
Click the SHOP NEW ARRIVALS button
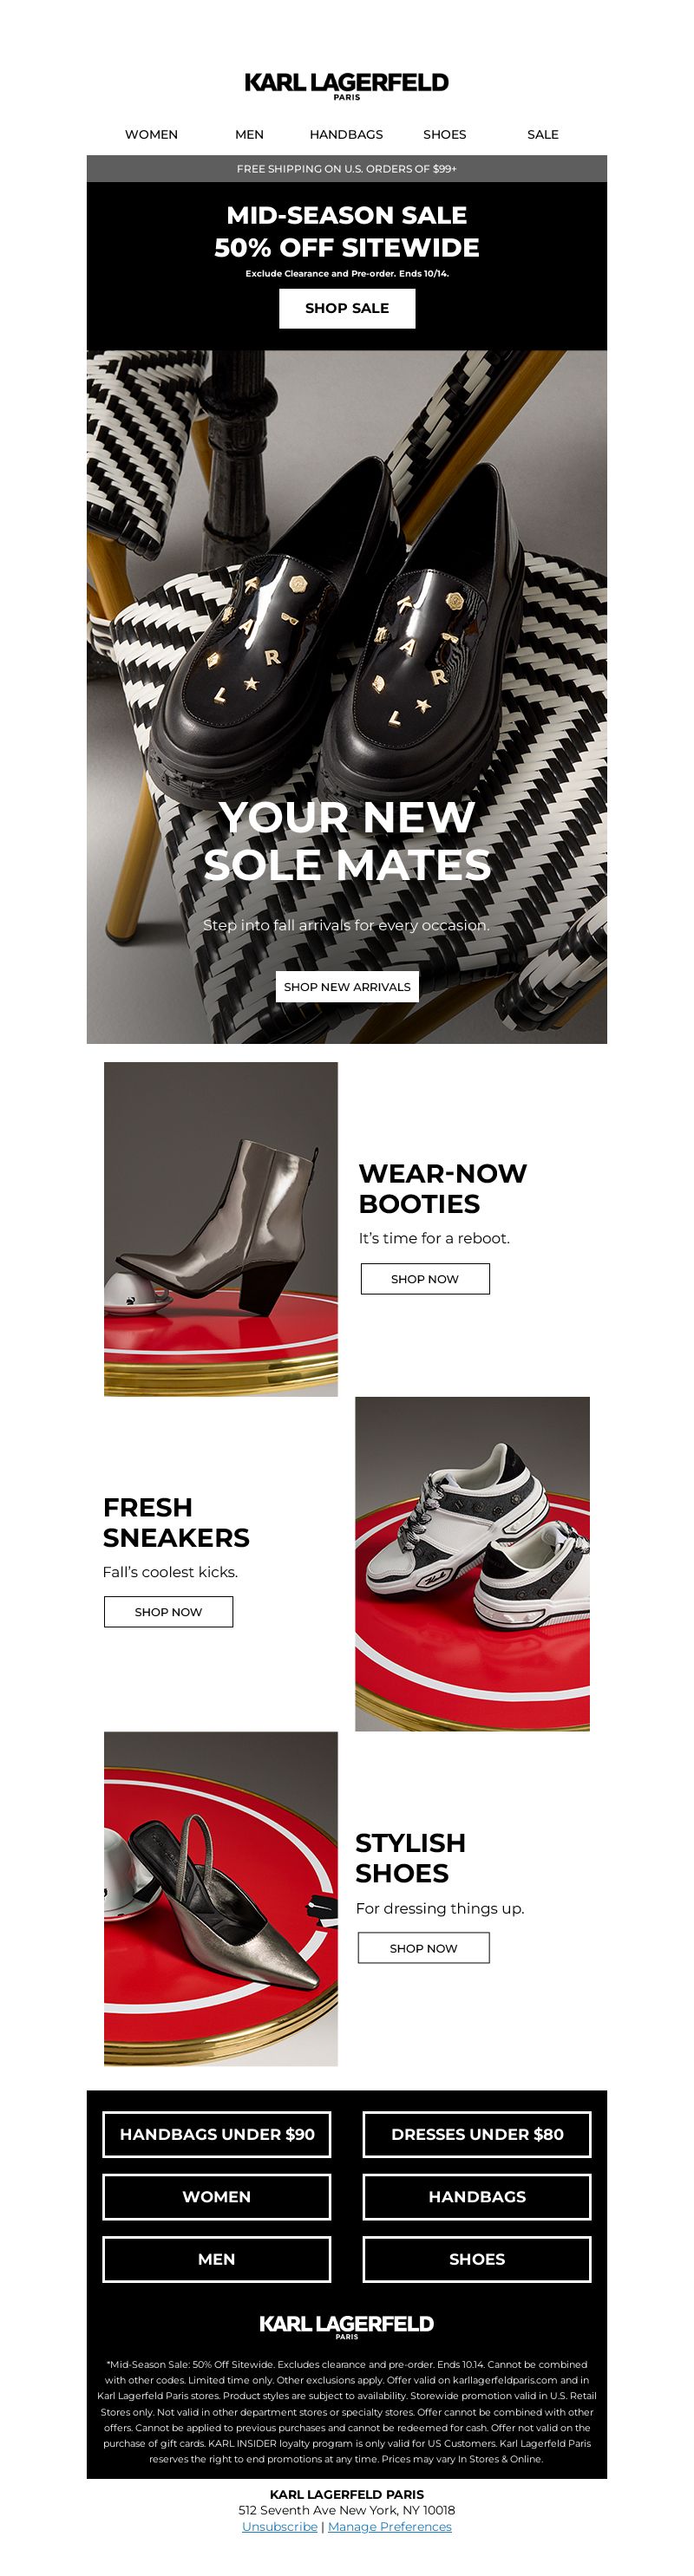(x=347, y=986)
